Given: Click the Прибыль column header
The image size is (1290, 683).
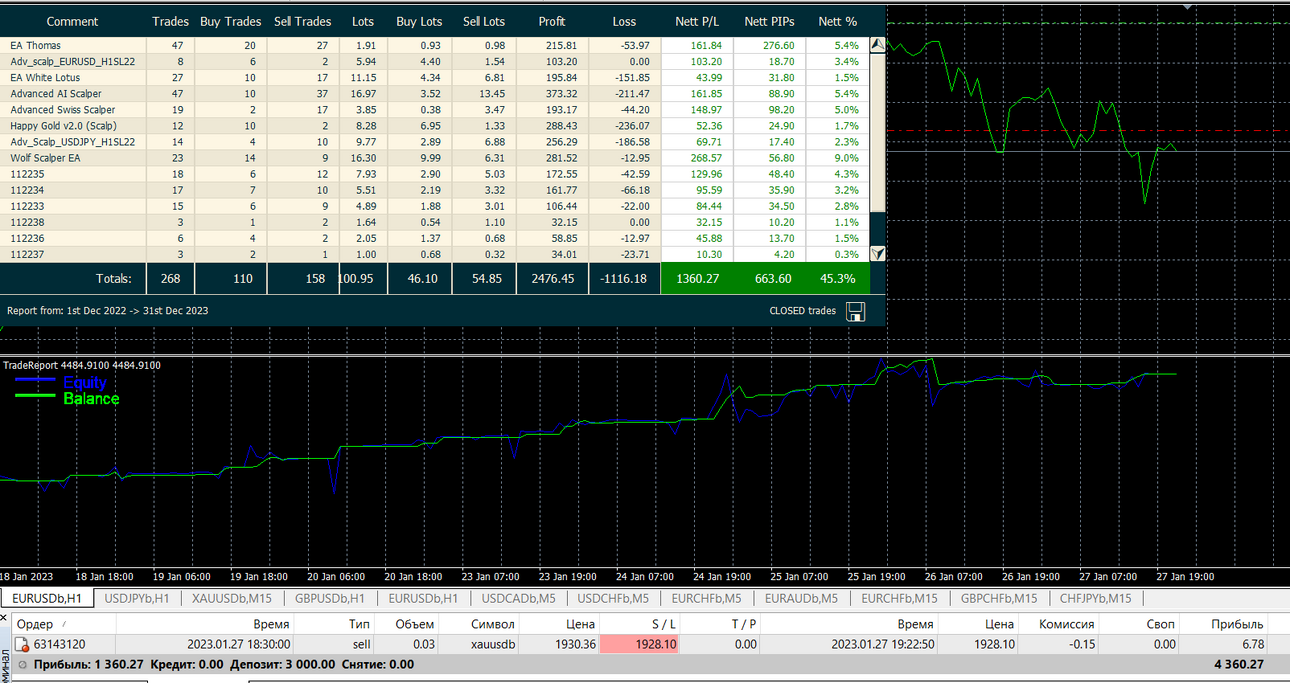Looking at the screenshot, I should click(1237, 624).
